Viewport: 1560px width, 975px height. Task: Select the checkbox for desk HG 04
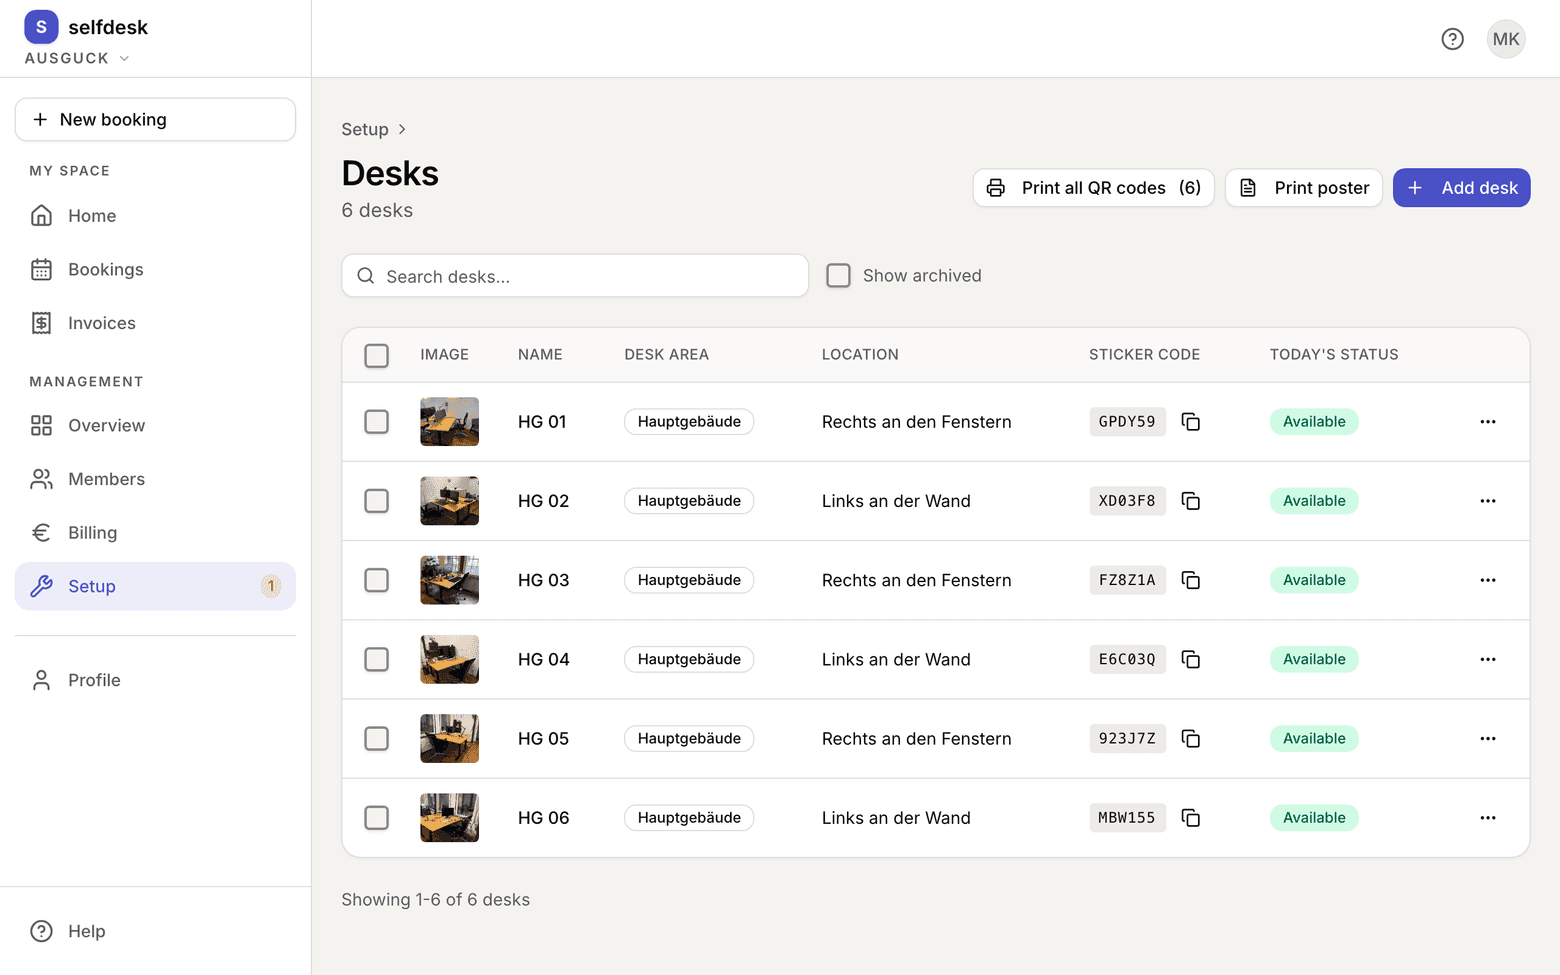coord(376,659)
